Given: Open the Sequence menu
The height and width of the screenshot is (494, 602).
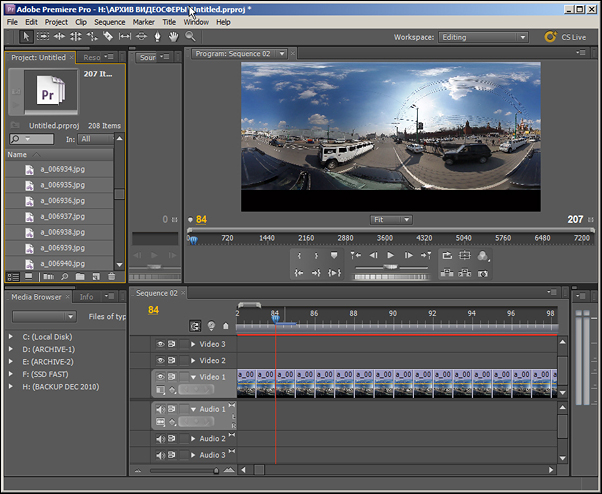Looking at the screenshot, I should [x=109, y=21].
